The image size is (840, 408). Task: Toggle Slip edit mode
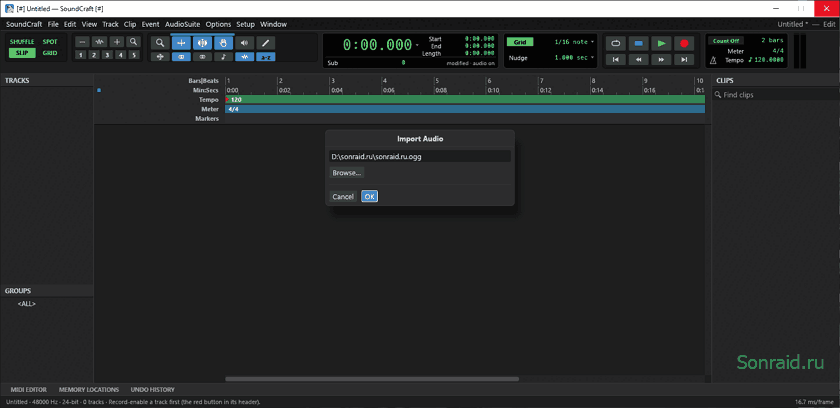(x=22, y=53)
